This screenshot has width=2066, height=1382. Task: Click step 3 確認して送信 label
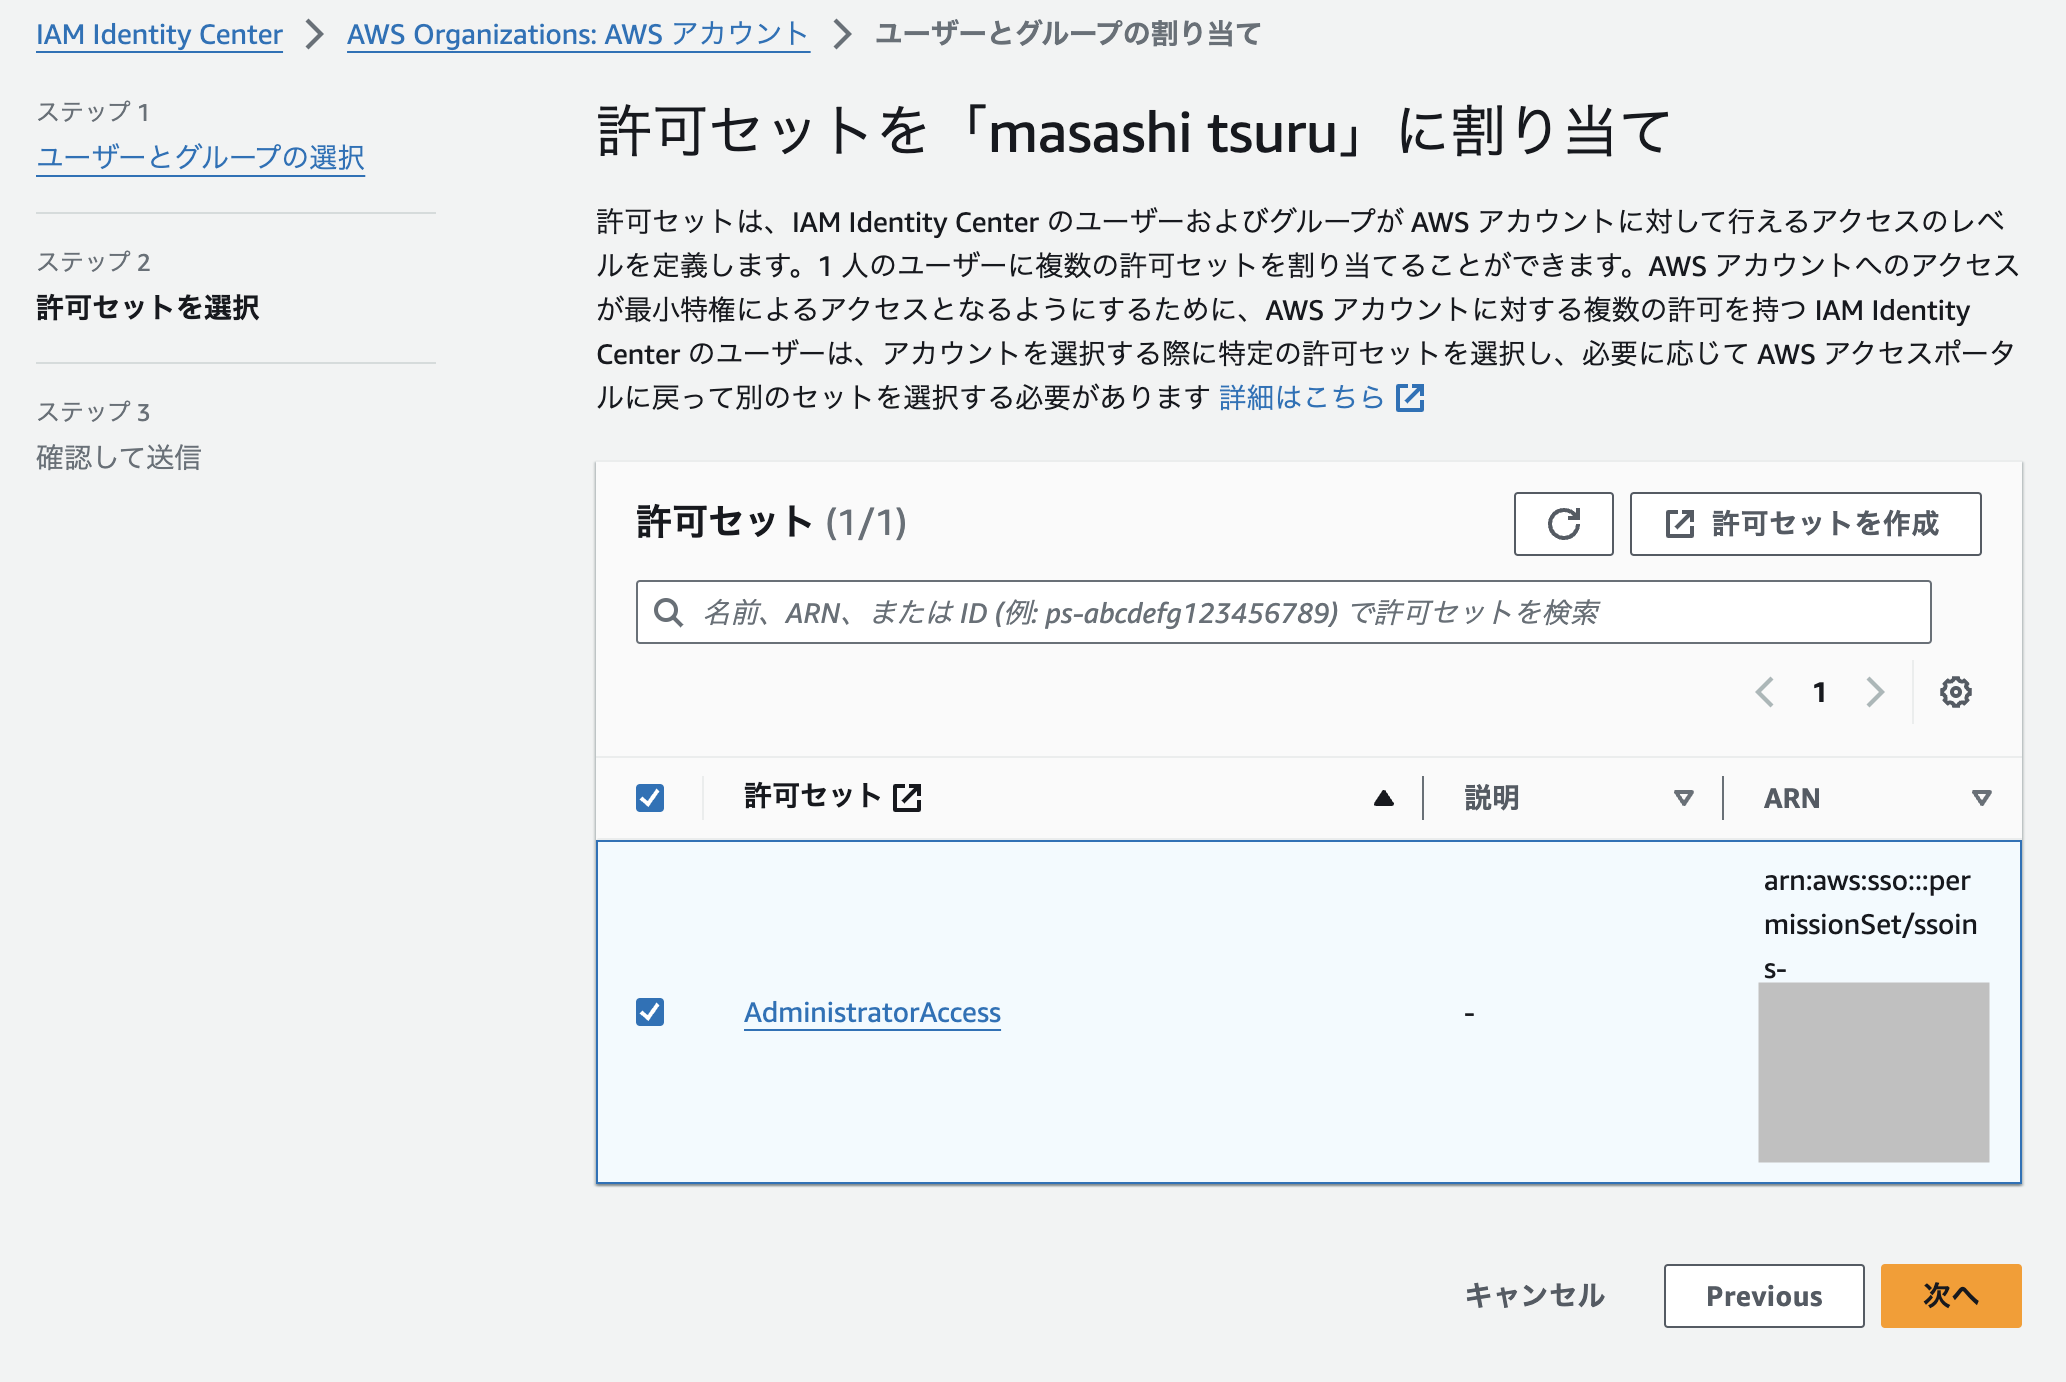119,457
